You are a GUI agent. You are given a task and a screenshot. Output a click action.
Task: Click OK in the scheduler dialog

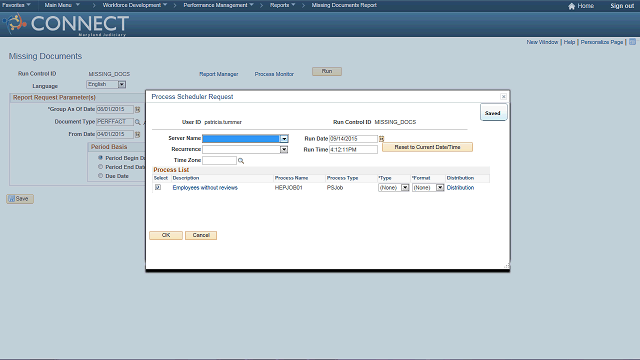166,236
